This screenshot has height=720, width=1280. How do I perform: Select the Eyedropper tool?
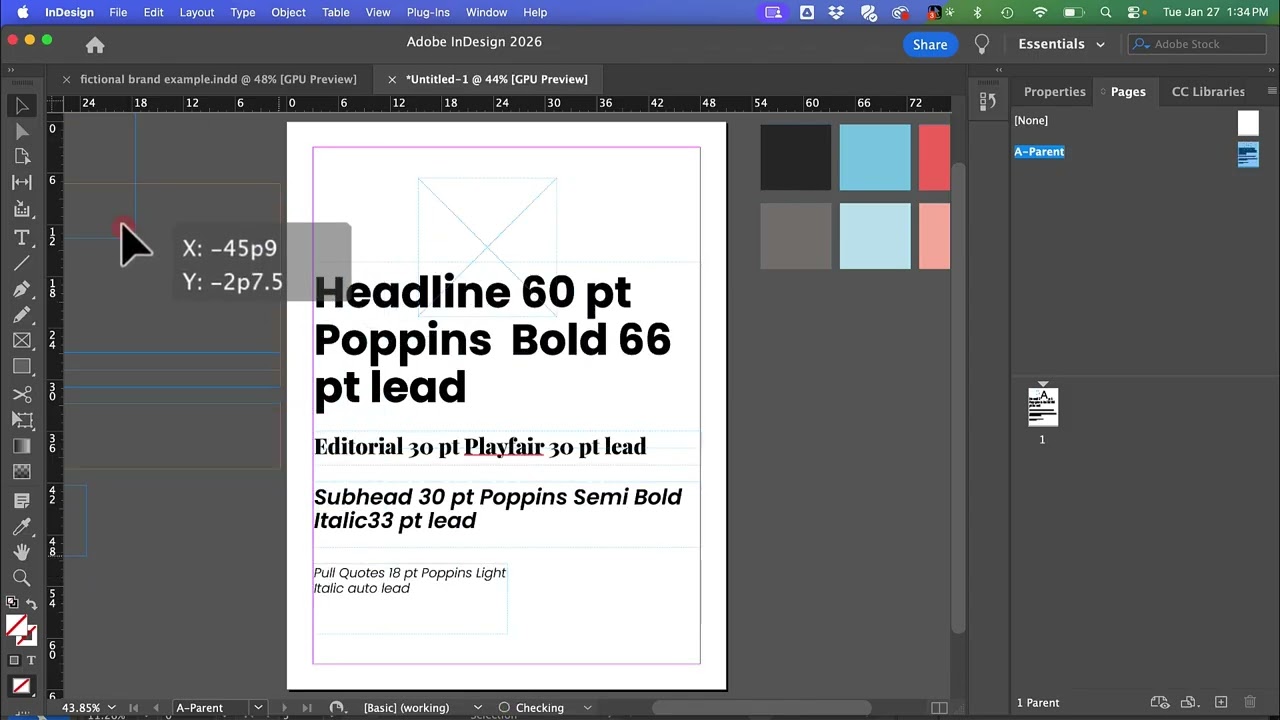[22, 526]
